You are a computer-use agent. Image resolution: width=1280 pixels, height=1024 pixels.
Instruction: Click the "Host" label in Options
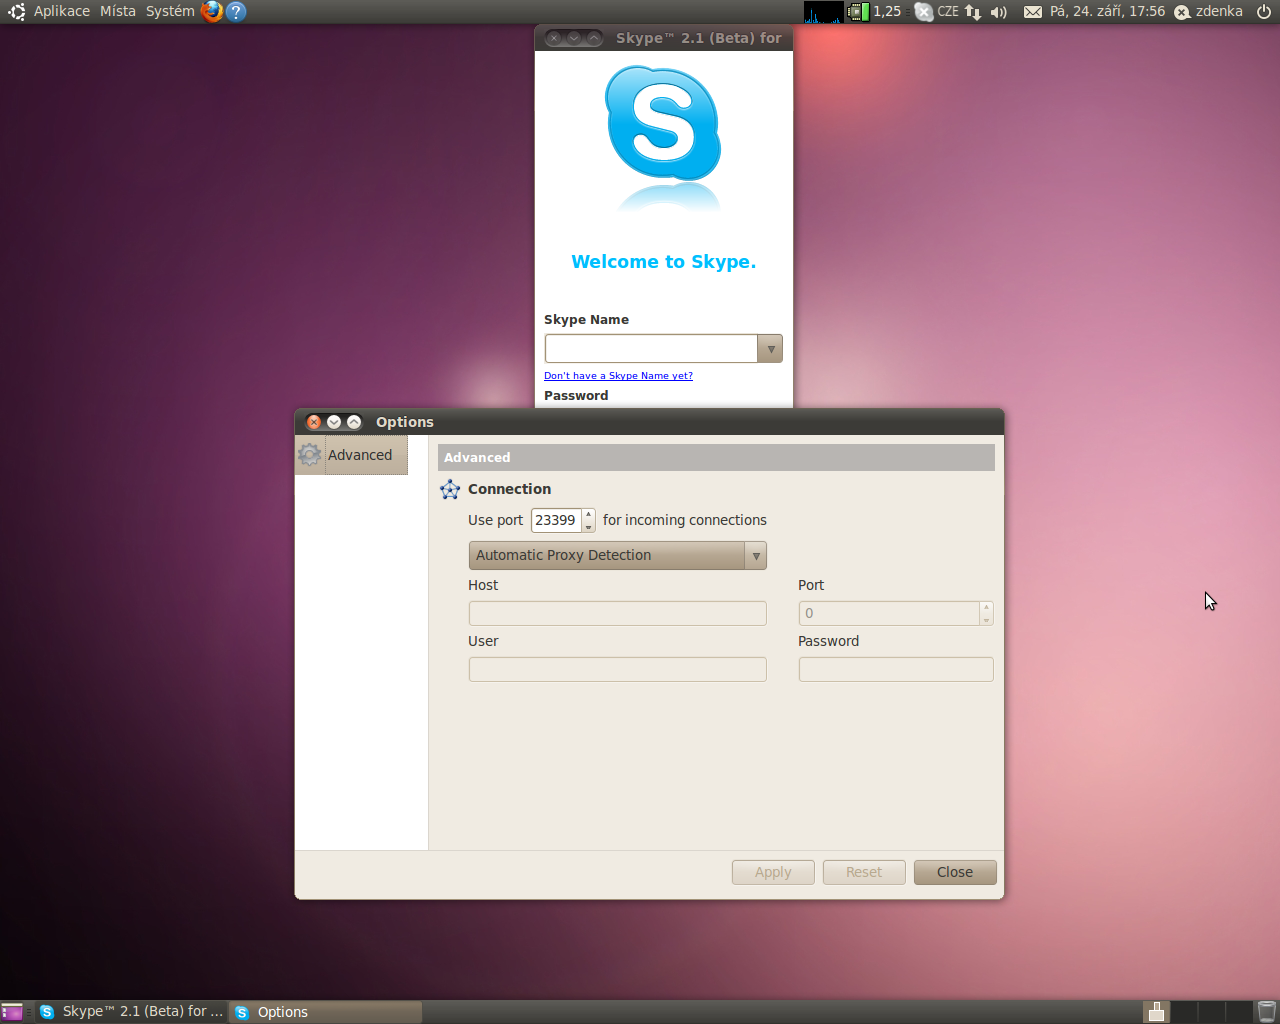pyautogui.click(x=483, y=585)
